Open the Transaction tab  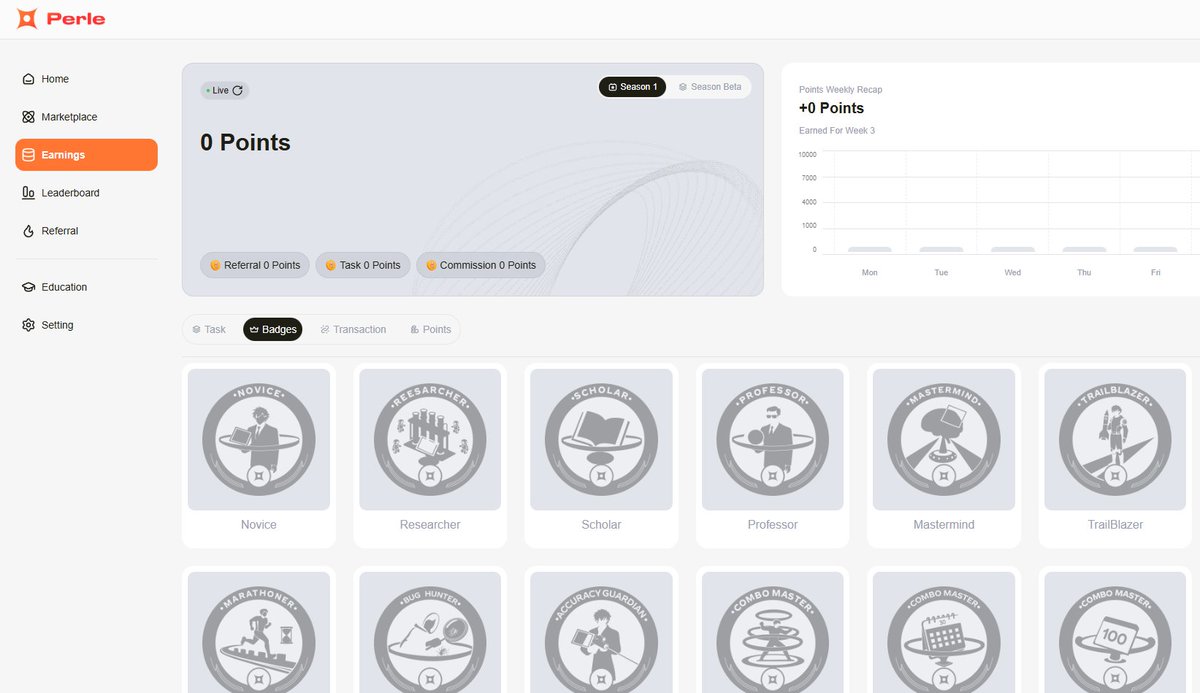coord(353,329)
